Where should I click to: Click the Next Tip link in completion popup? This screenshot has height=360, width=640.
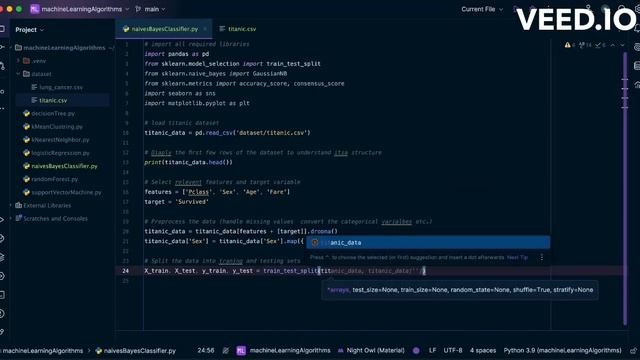[517, 258]
